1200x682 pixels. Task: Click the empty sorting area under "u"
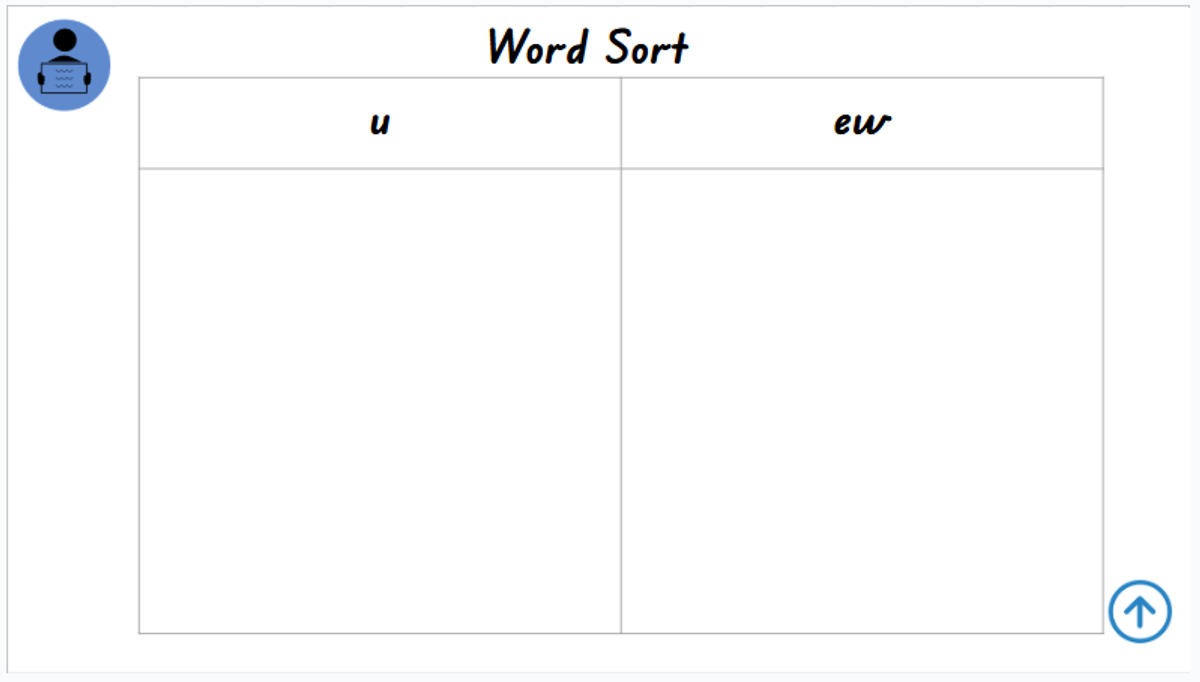tap(380, 400)
